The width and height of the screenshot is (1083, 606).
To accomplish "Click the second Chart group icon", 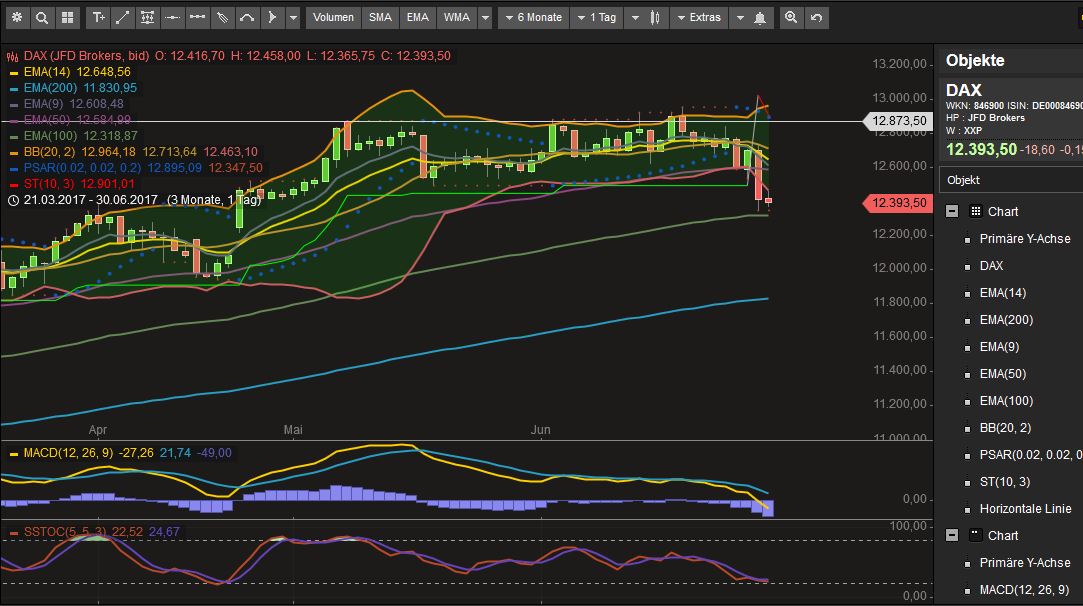I will point(975,536).
